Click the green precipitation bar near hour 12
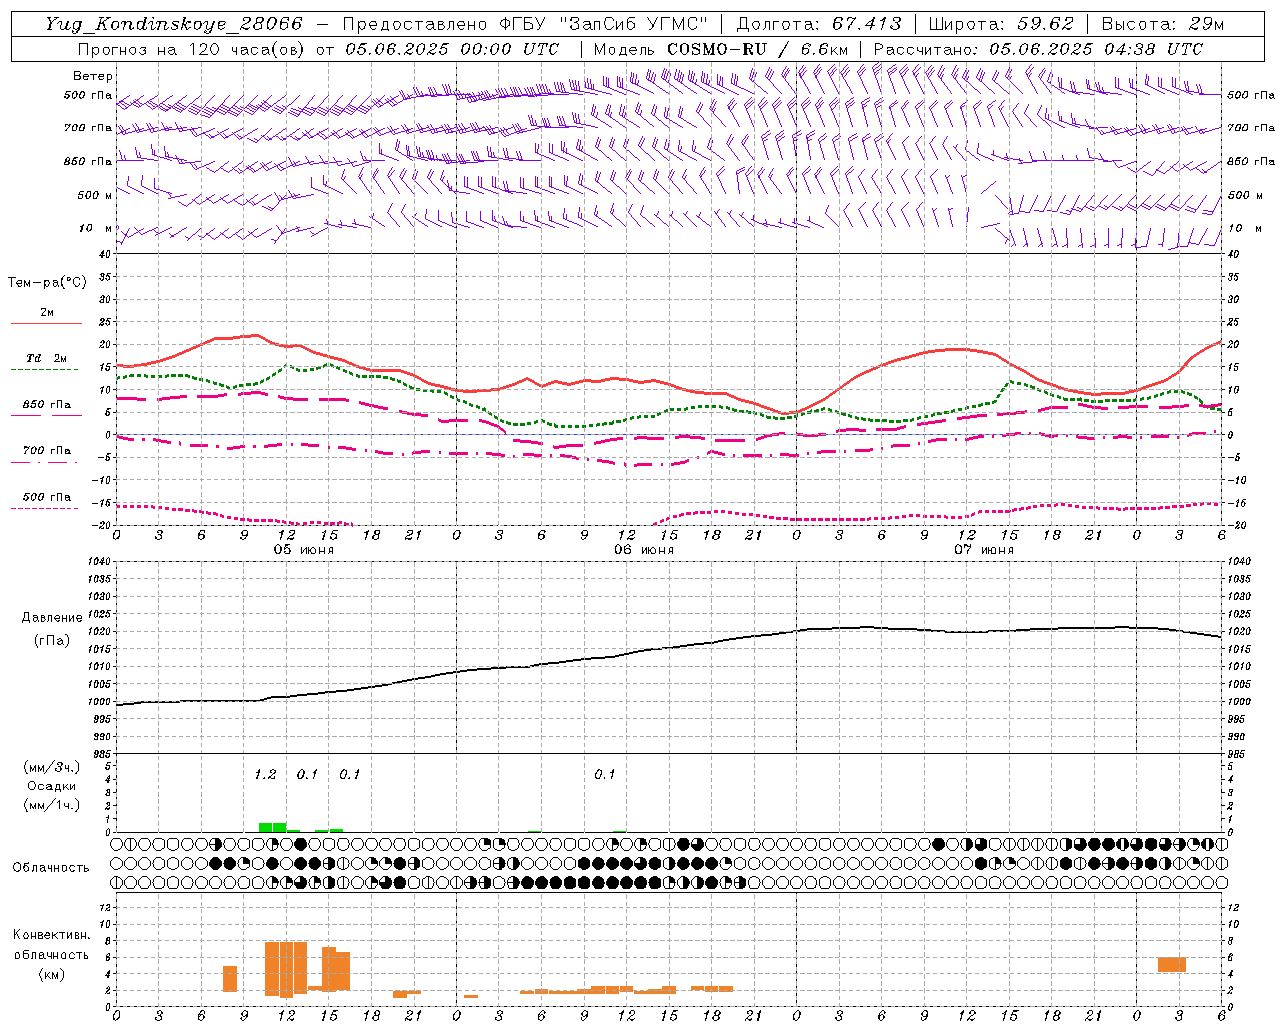1280x1024 pixels. 273,828
